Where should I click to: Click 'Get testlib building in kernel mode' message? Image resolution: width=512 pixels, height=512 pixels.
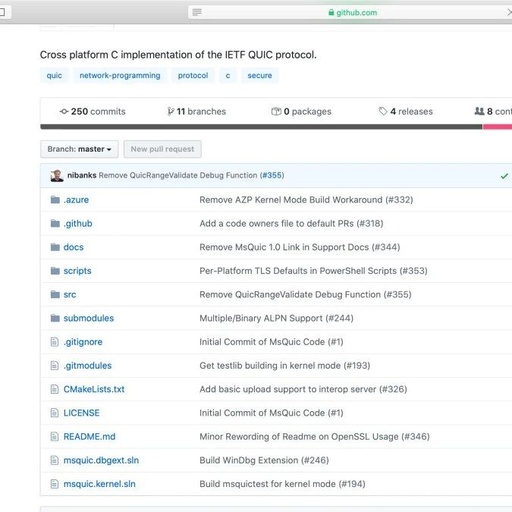285,365
